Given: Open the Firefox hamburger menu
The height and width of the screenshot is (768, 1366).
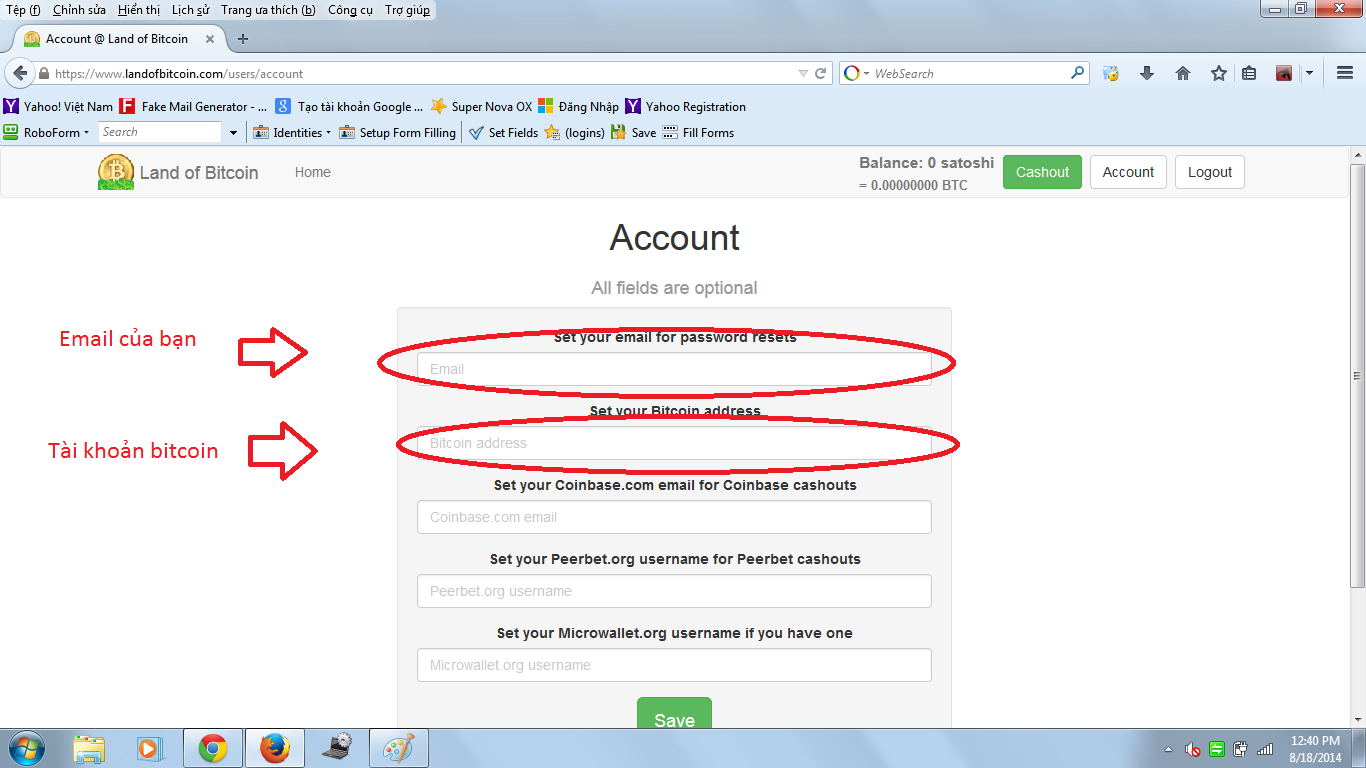Looking at the screenshot, I should [x=1344, y=73].
